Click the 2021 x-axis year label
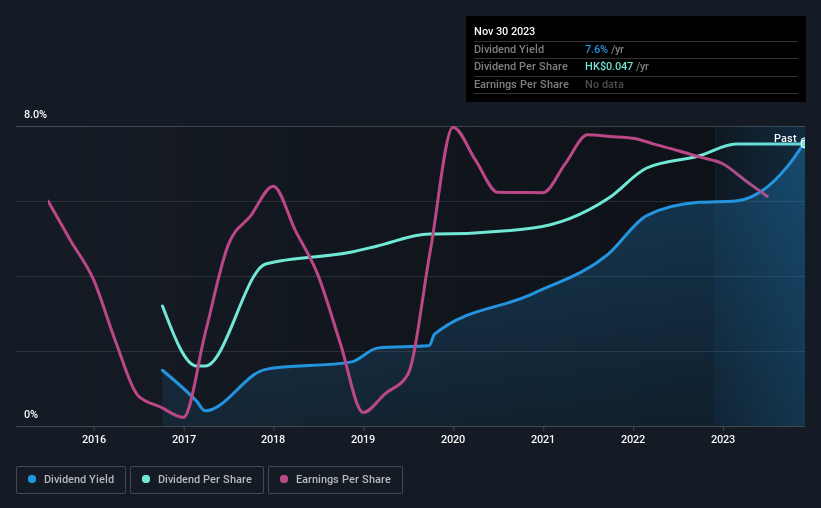821x508 pixels. pos(543,439)
